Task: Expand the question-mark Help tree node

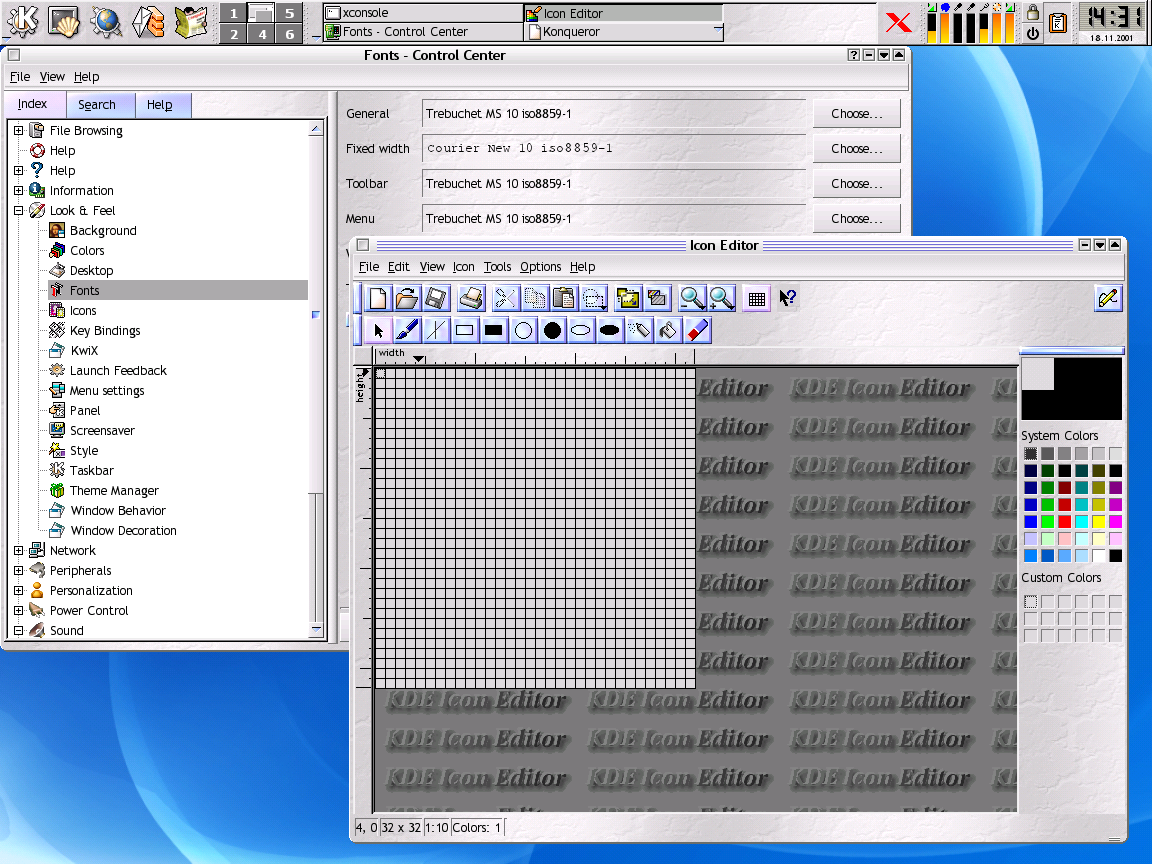Action: click(18, 170)
